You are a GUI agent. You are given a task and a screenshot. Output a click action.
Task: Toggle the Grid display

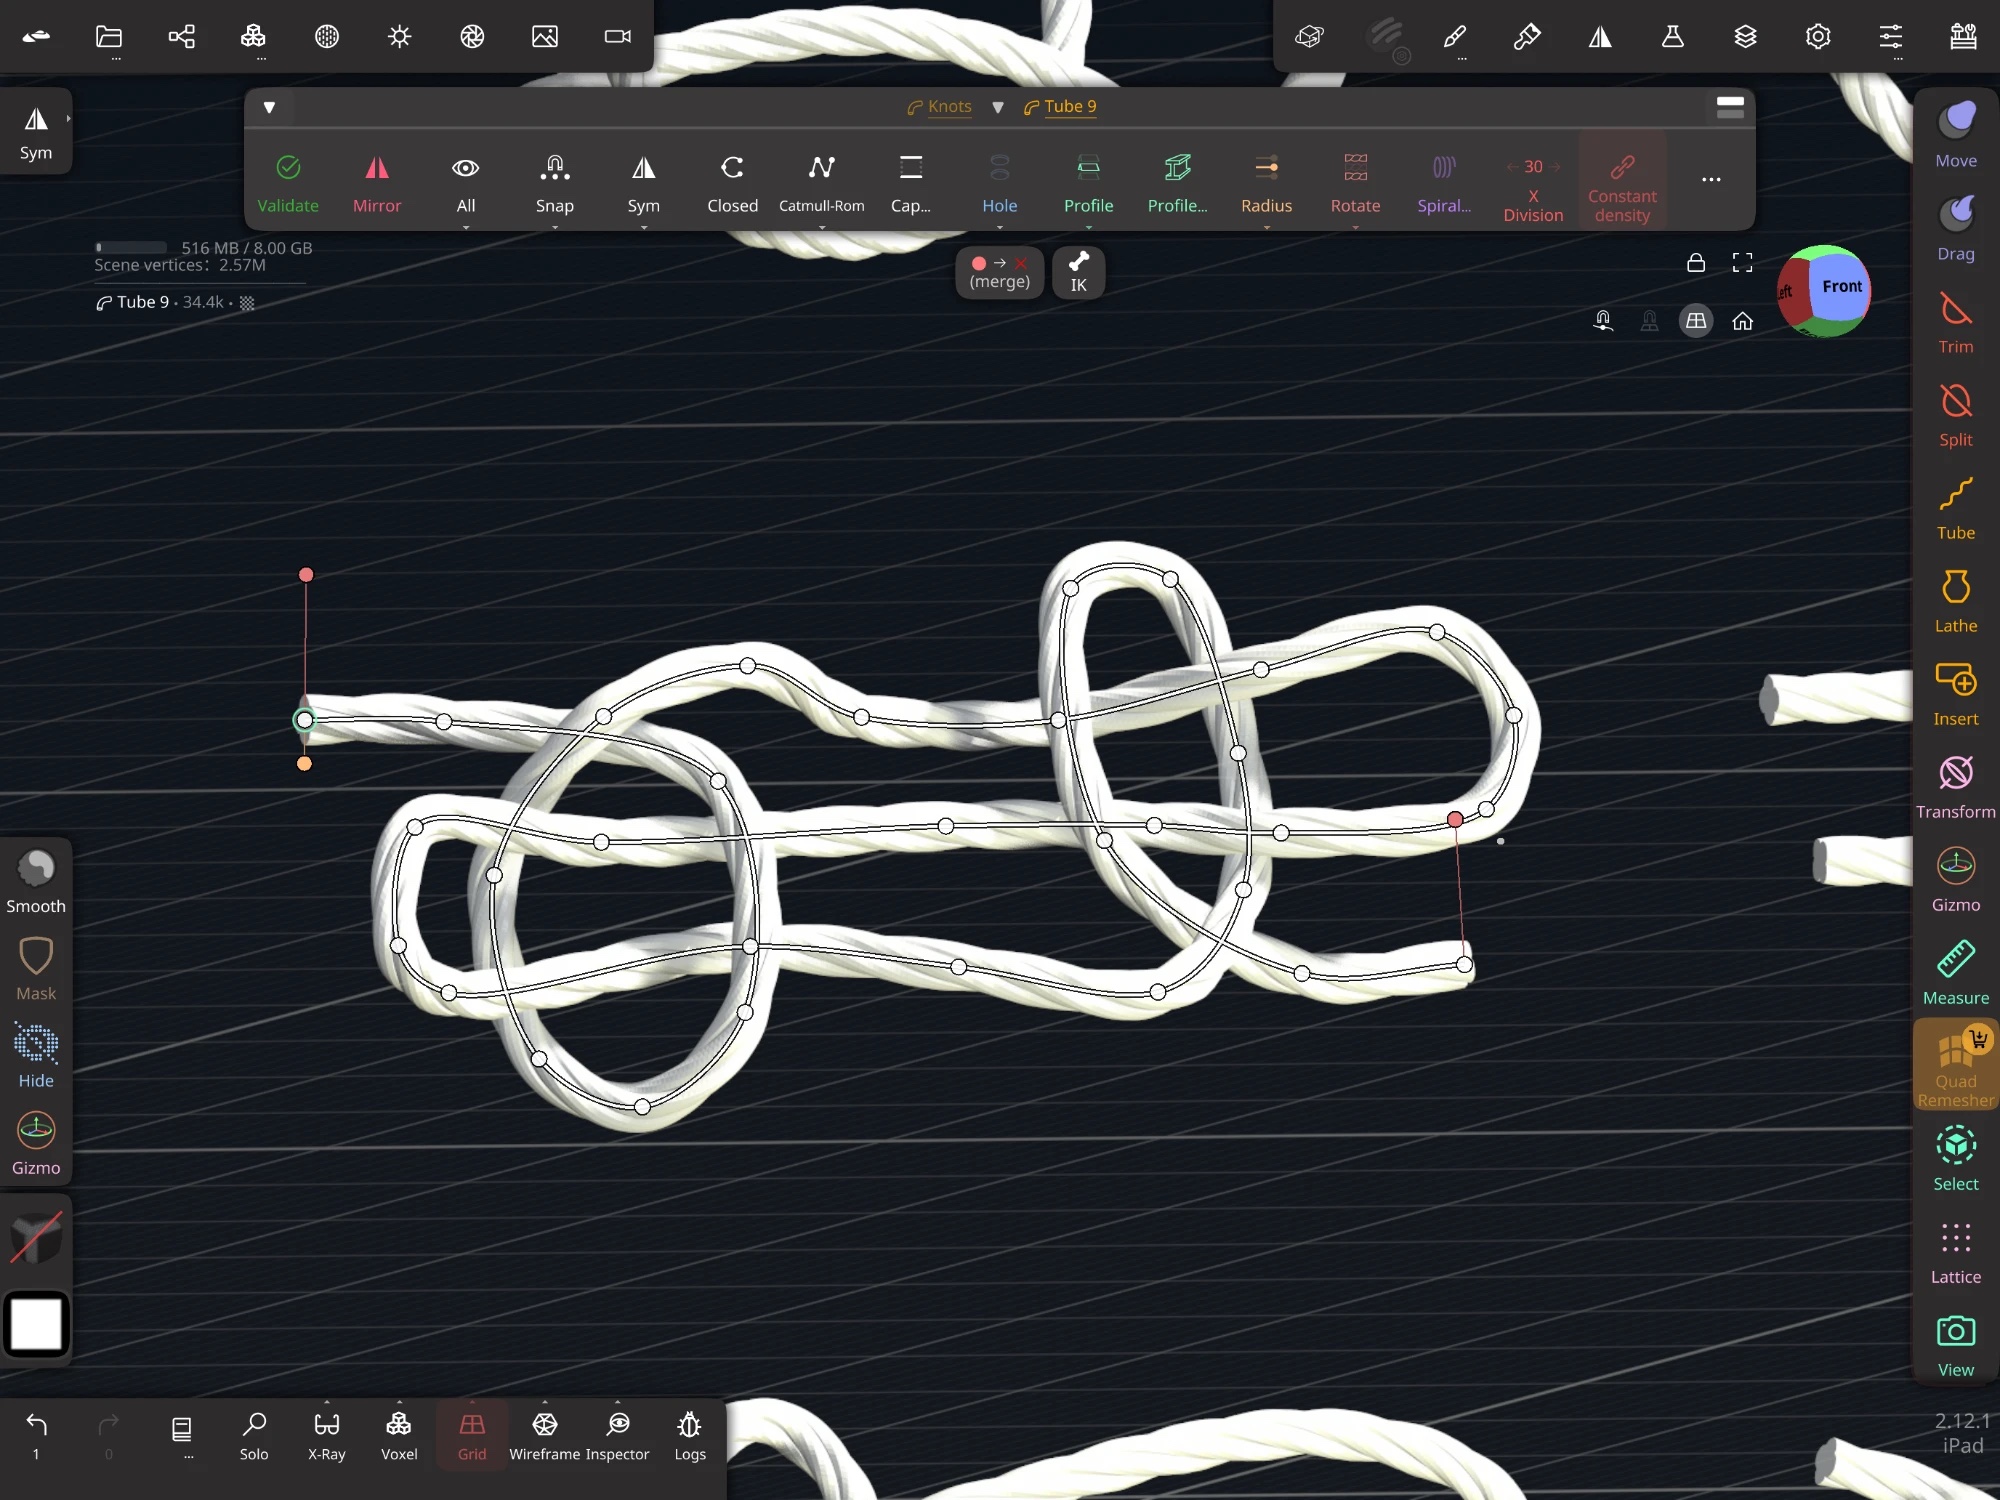(x=471, y=1436)
